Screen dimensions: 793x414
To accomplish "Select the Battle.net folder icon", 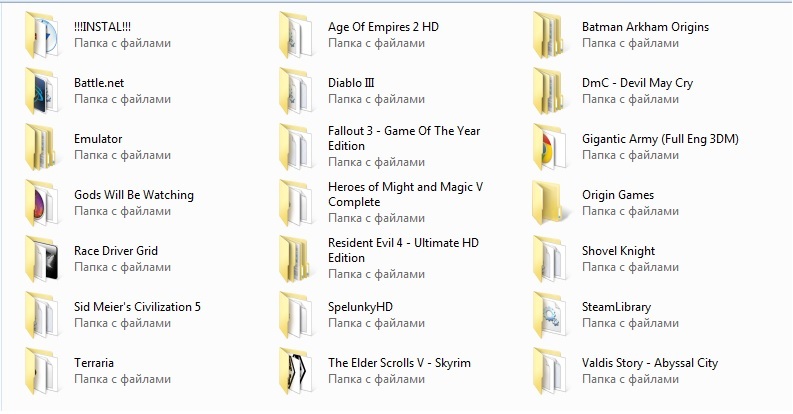I will [42, 91].
